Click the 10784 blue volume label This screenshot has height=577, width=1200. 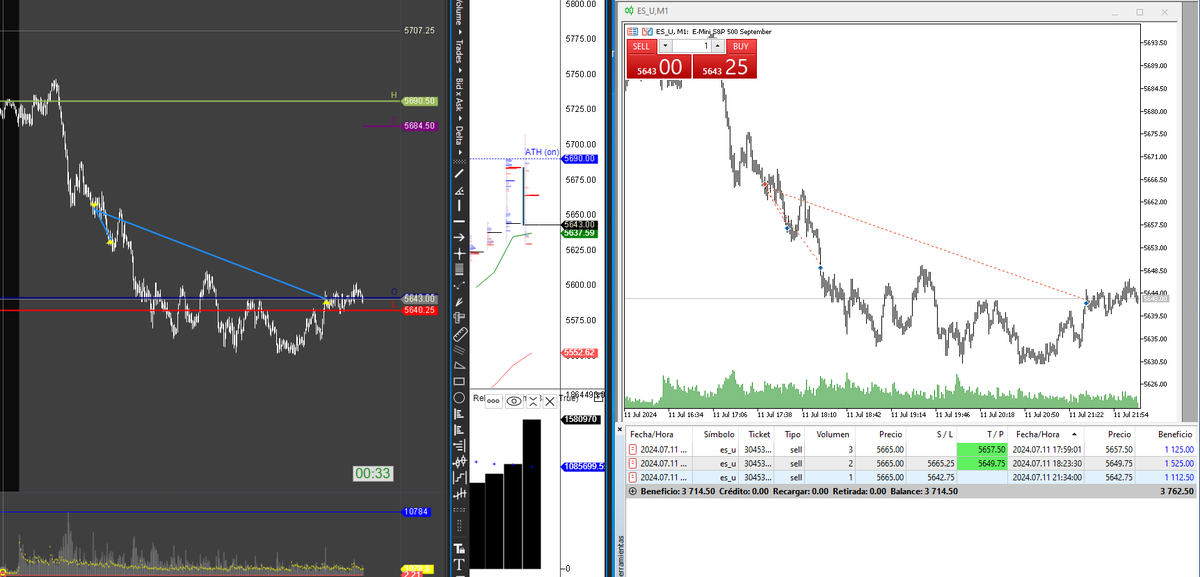pyautogui.click(x=416, y=512)
